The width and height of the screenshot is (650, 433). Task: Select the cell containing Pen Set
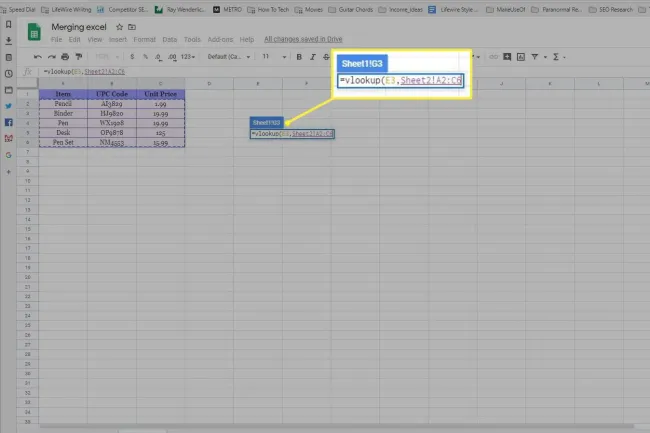pos(63,142)
